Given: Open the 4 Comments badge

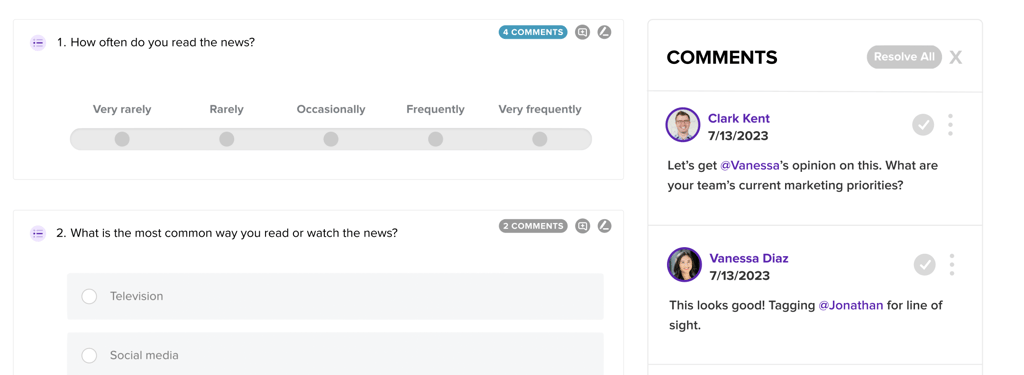Looking at the screenshot, I should click(x=533, y=32).
